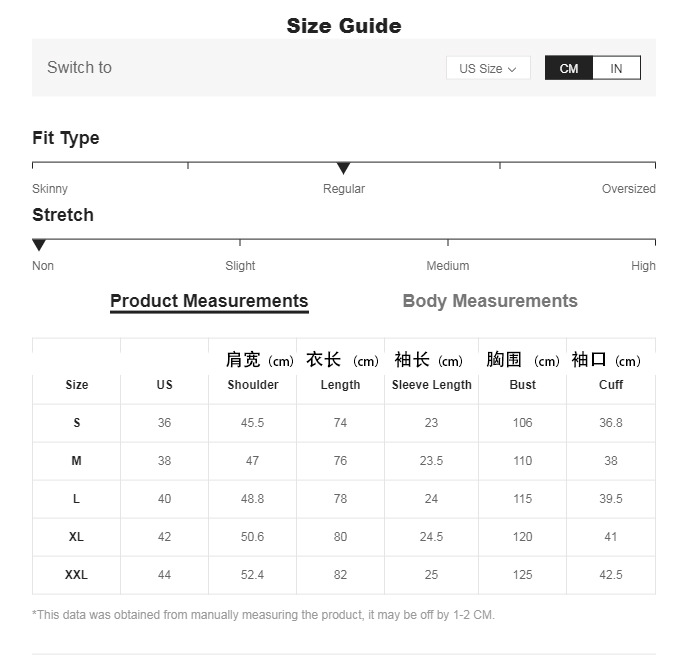Click the Fit Type triangle marker

point(343,168)
